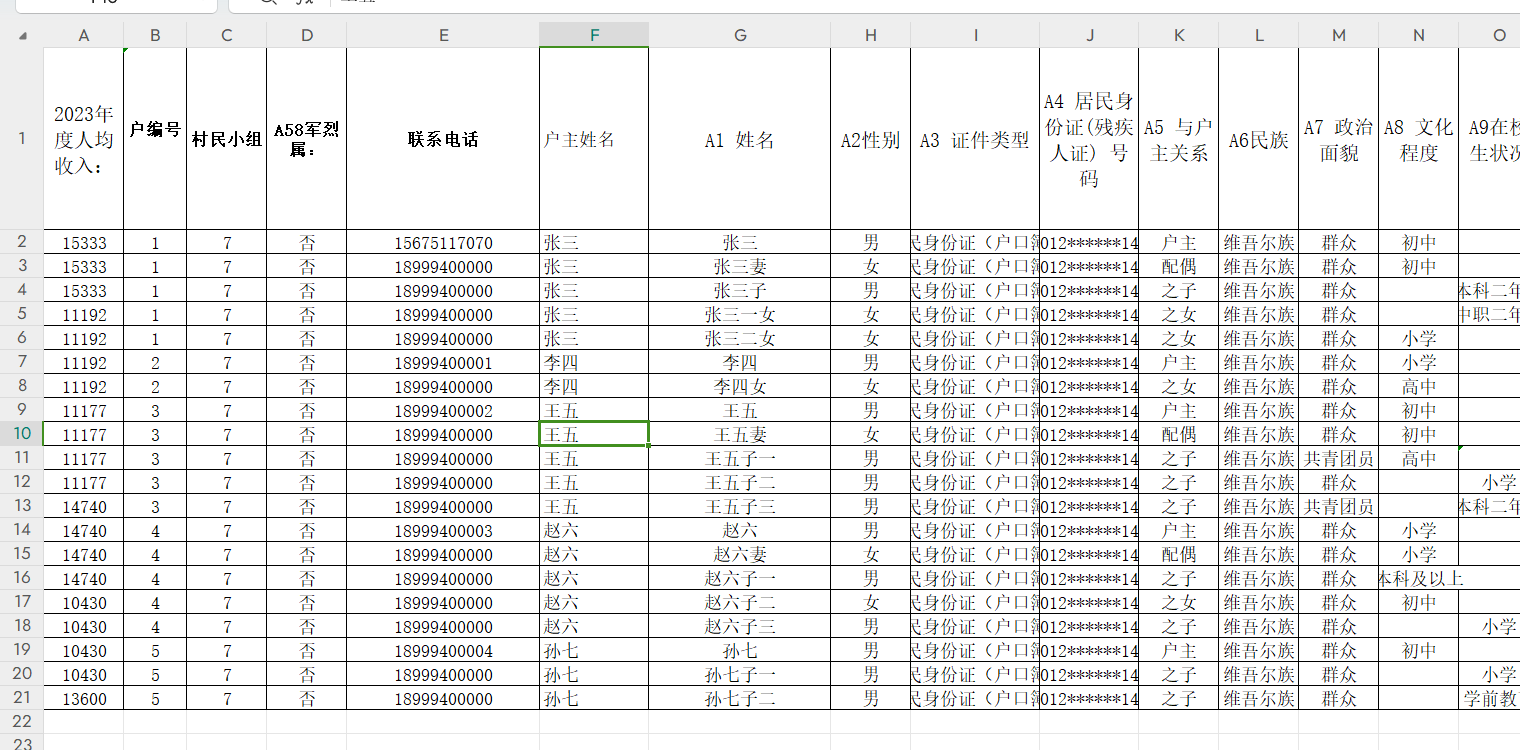Select name cell '孙七子二'
Screen dimensions: 1520x750
point(740,698)
